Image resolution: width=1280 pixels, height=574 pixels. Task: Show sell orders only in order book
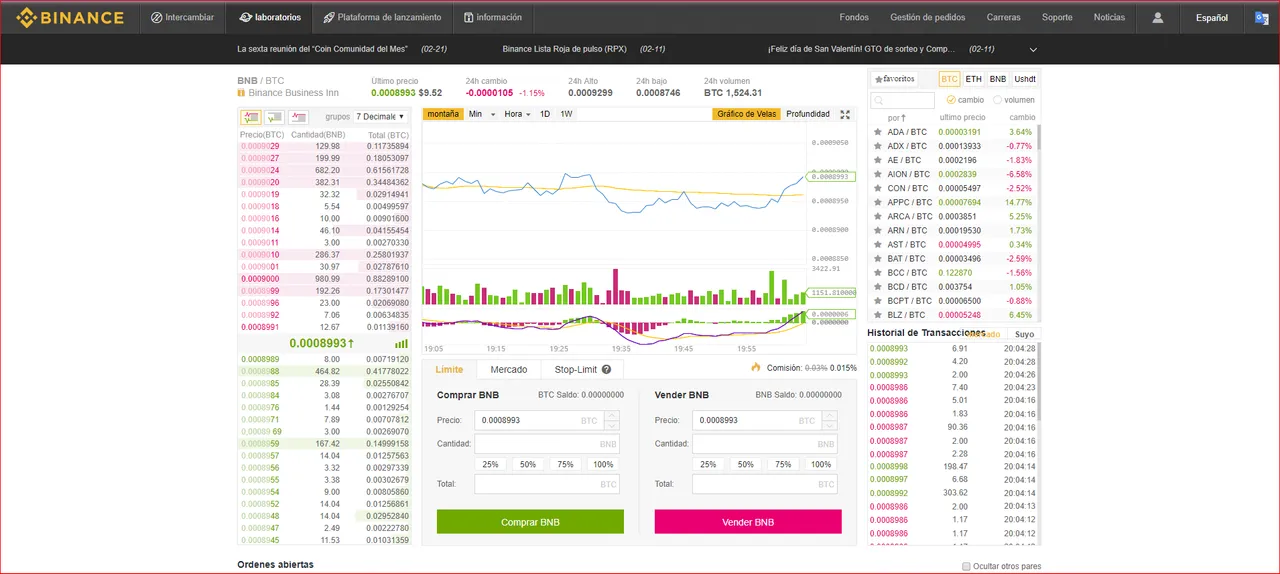click(298, 117)
